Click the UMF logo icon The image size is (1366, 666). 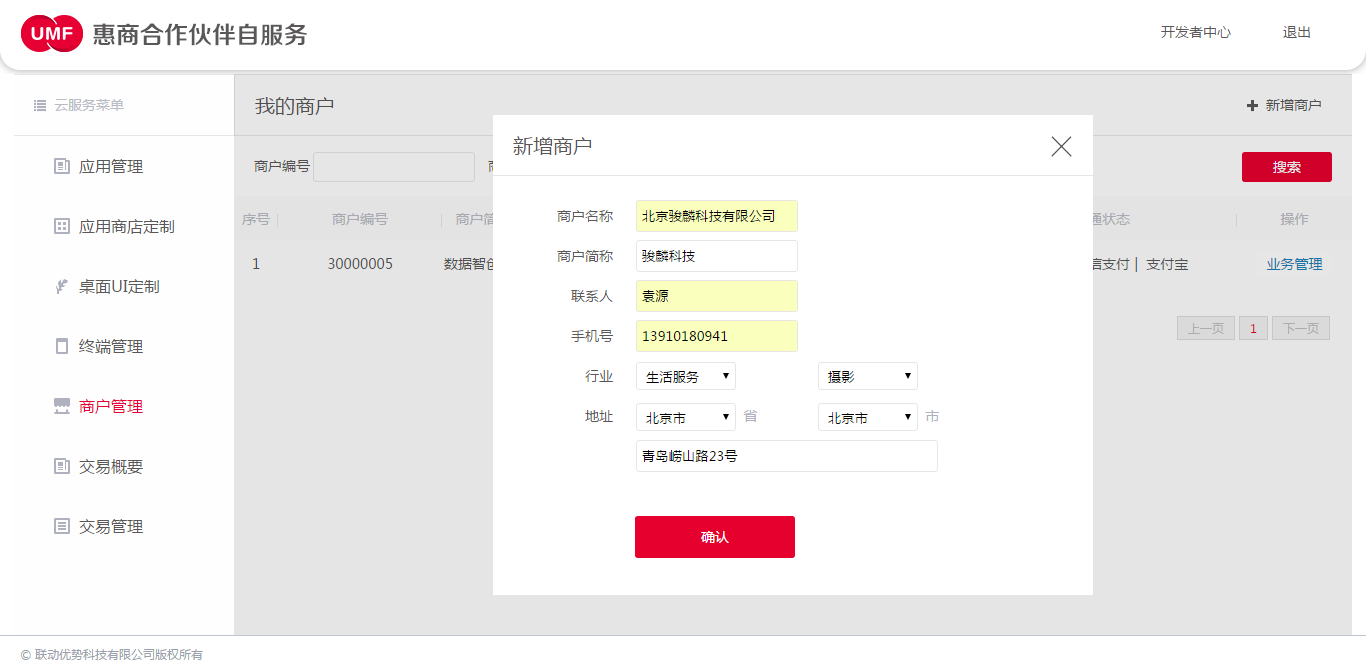[52, 34]
